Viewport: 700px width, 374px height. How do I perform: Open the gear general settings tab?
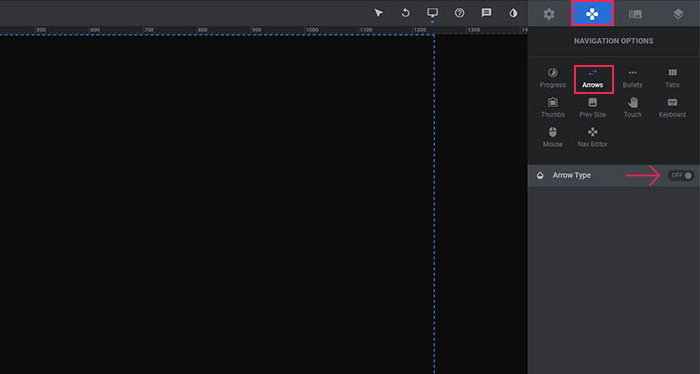[549, 14]
